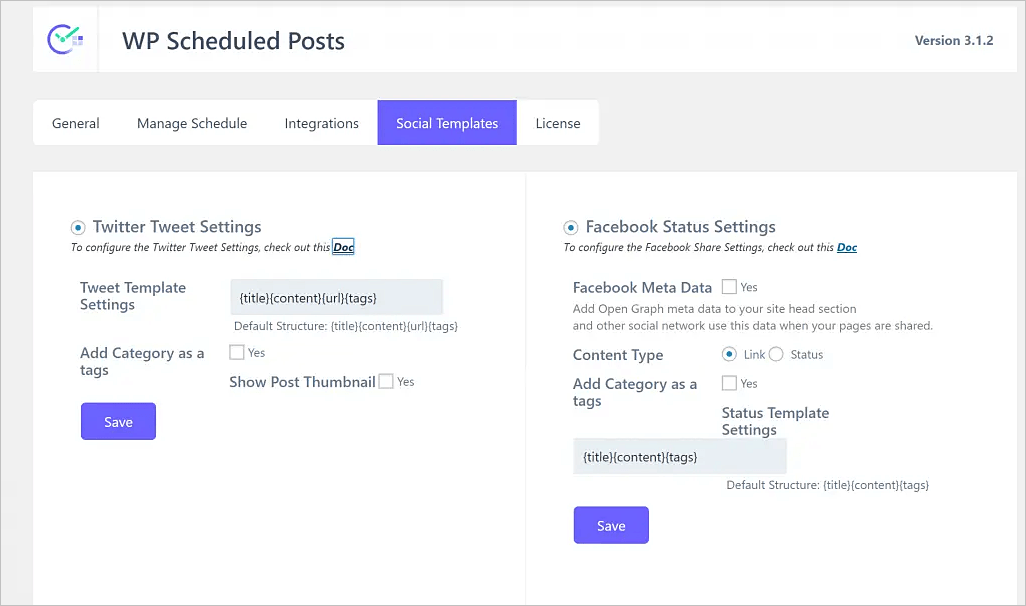
Task: Go to the License tab
Action: 558,123
